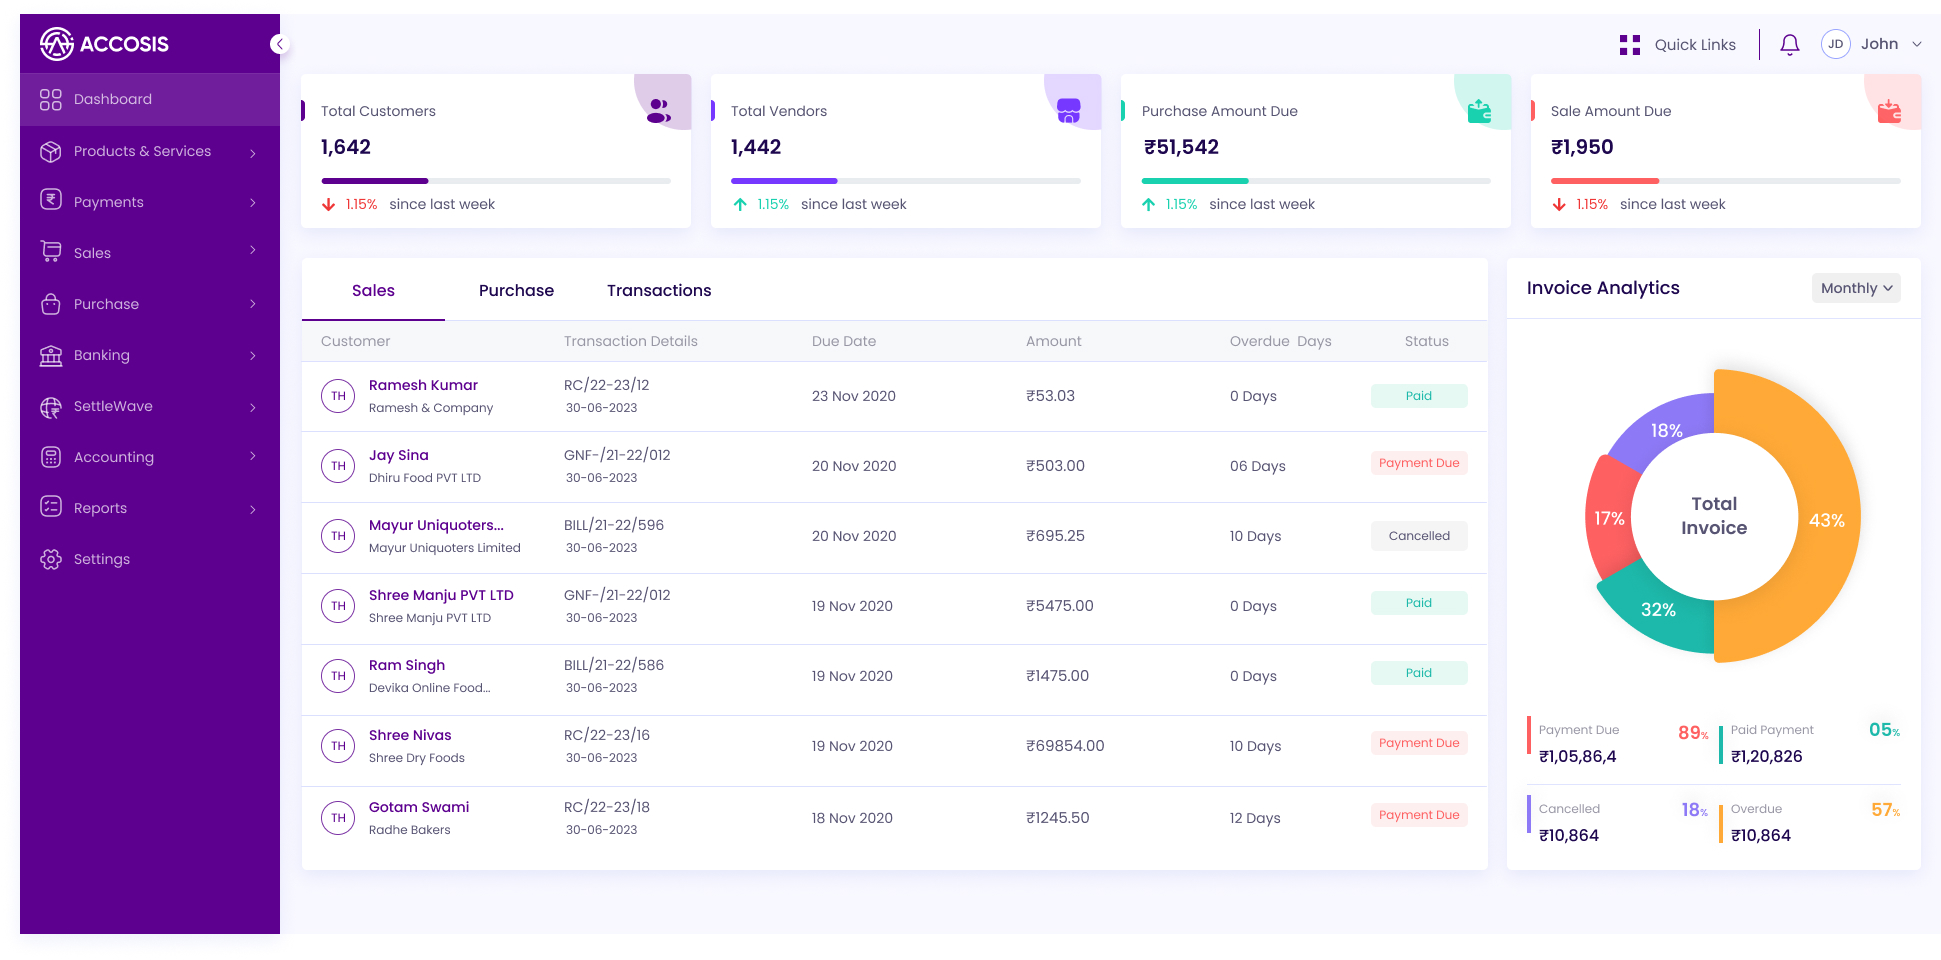Click the TH avatar for Ramesh Kumar
The width and height of the screenshot is (1941, 960).
pyautogui.click(x=338, y=396)
